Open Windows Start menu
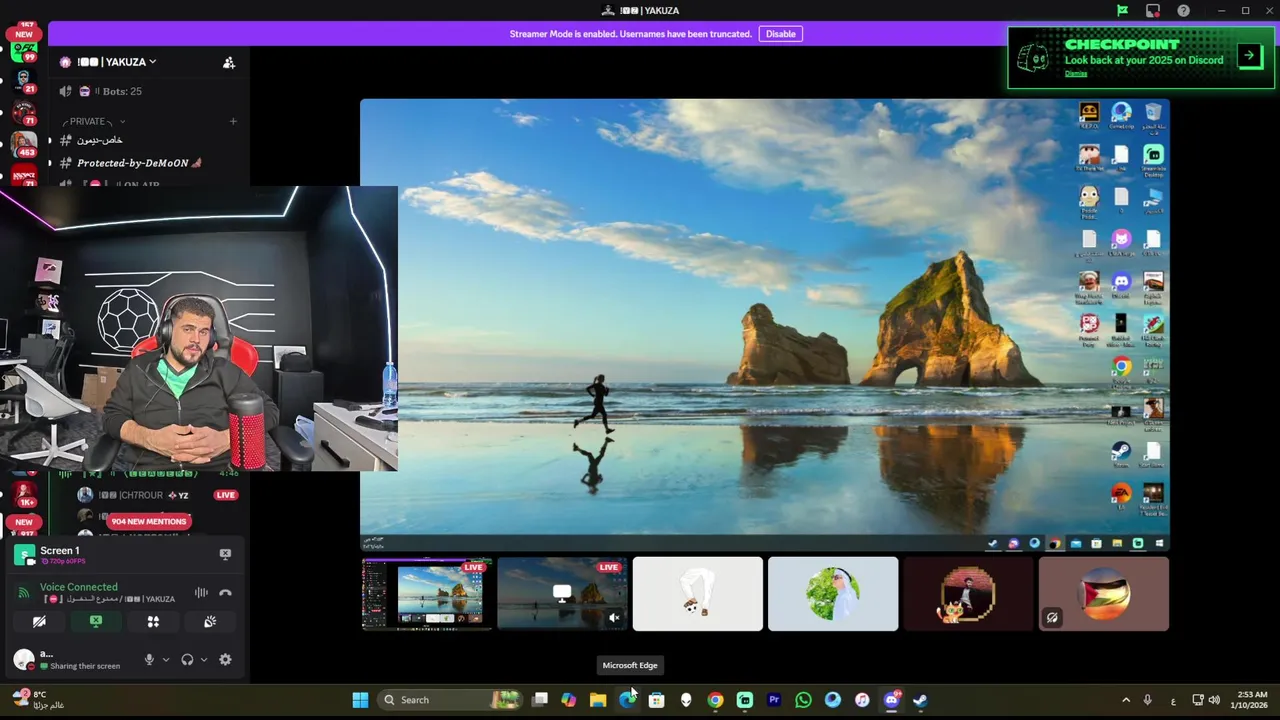The image size is (1280, 720). click(x=360, y=700)
